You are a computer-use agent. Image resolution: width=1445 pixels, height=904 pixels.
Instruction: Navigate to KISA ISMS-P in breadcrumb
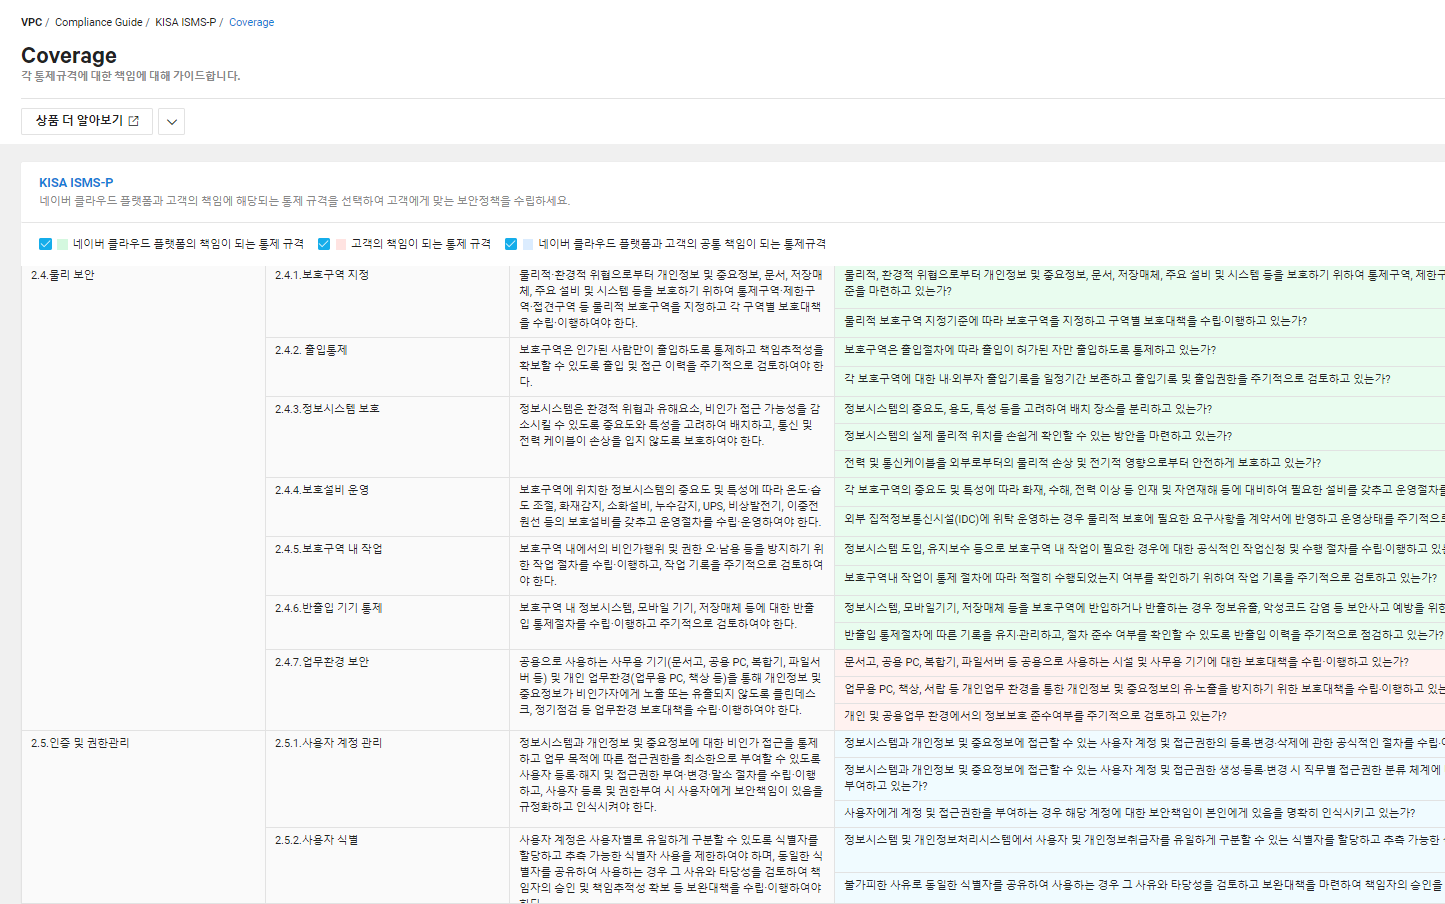click(x=185, y=22)
